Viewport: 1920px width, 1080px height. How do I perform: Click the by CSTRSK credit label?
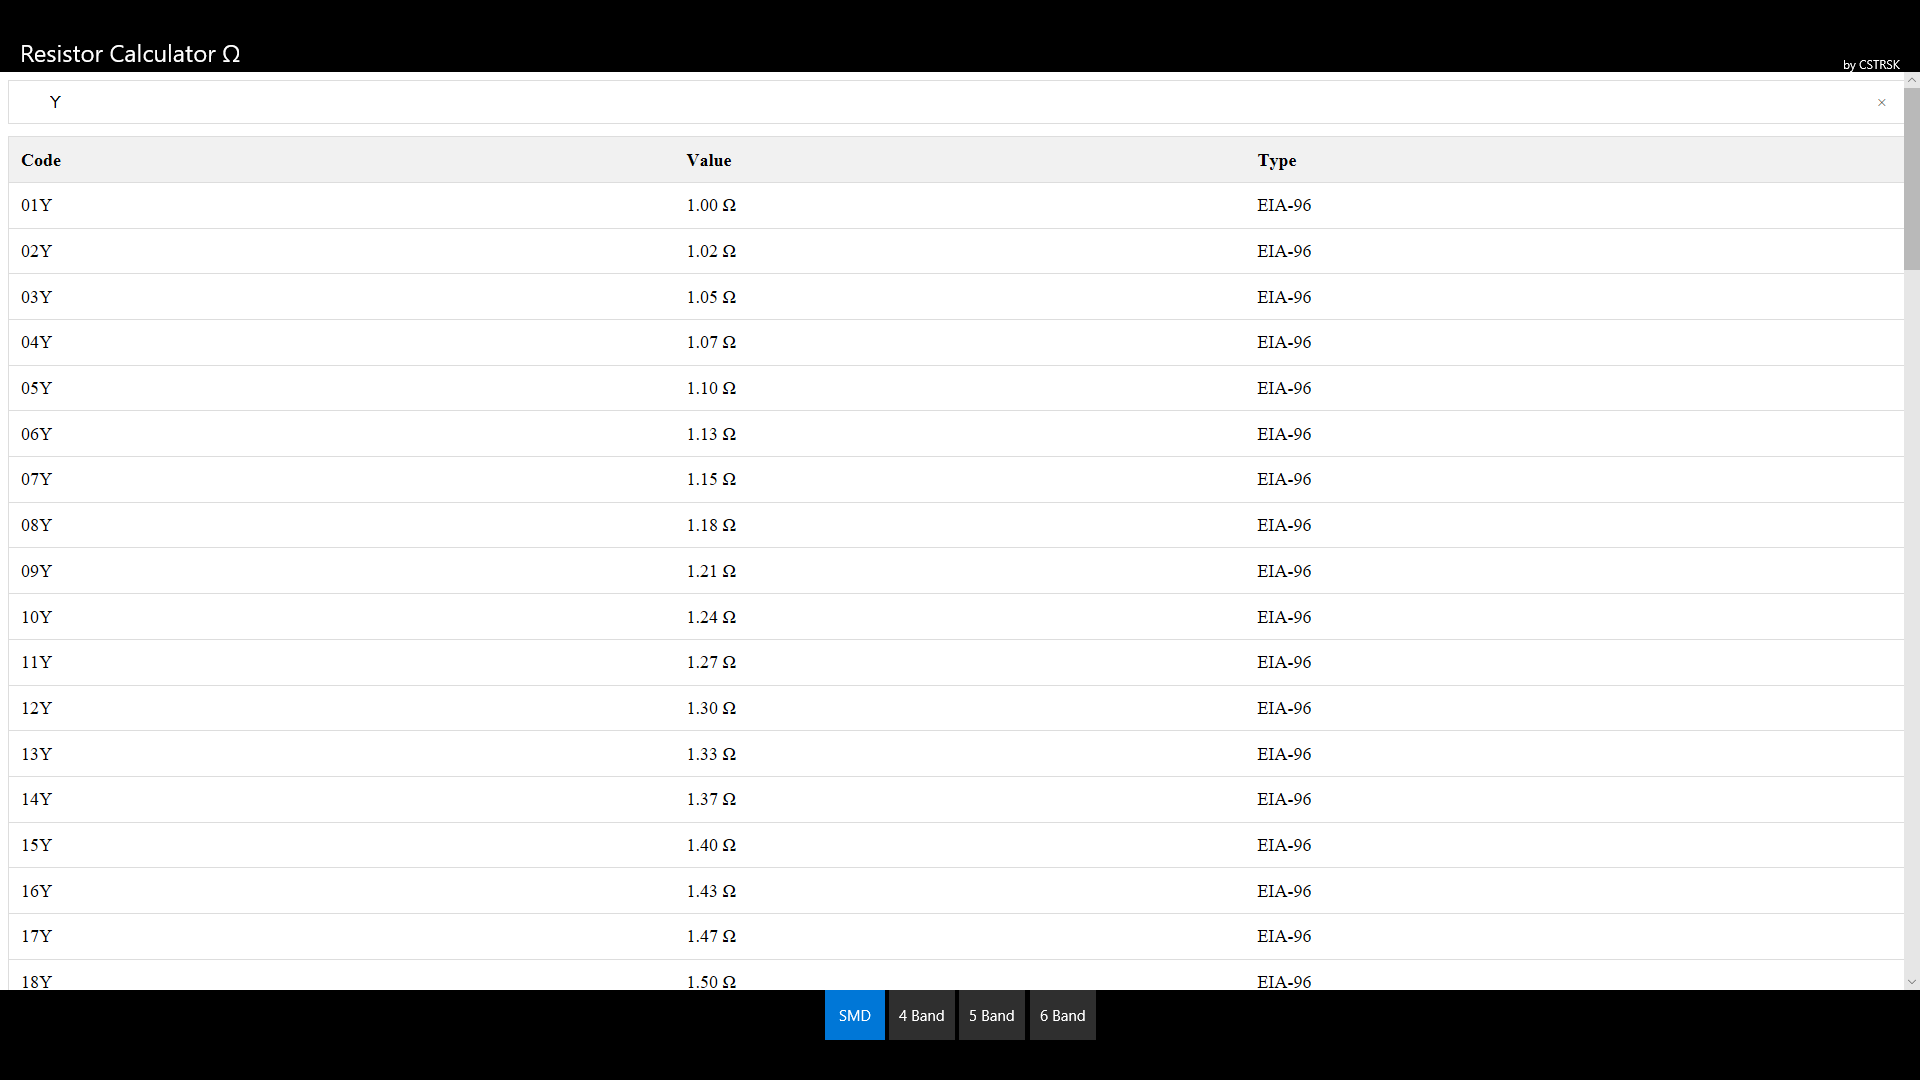tap(1871, 64)
